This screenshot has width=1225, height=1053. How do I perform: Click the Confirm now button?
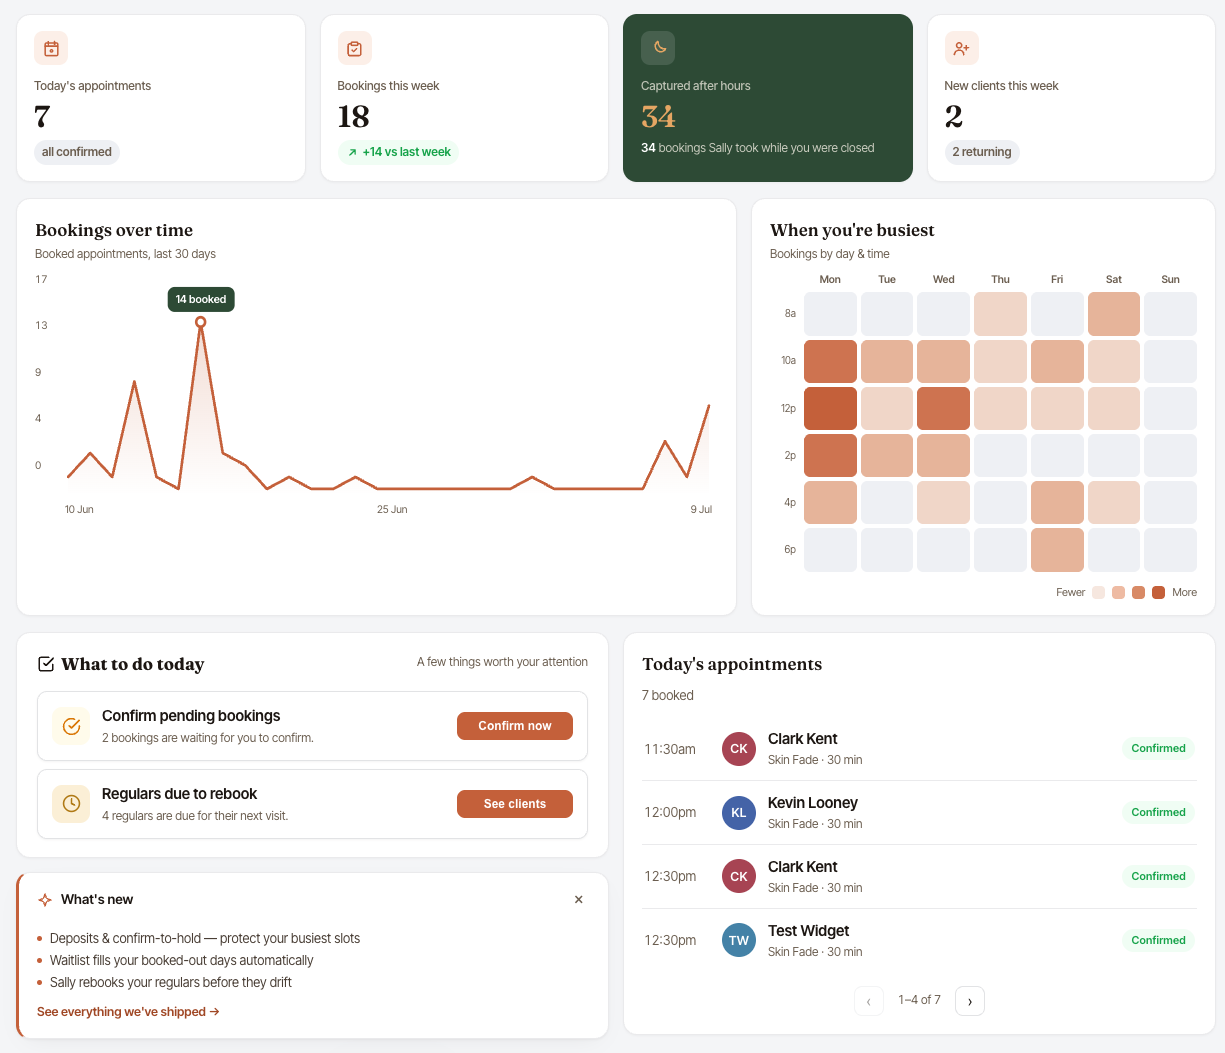point(515,726)
